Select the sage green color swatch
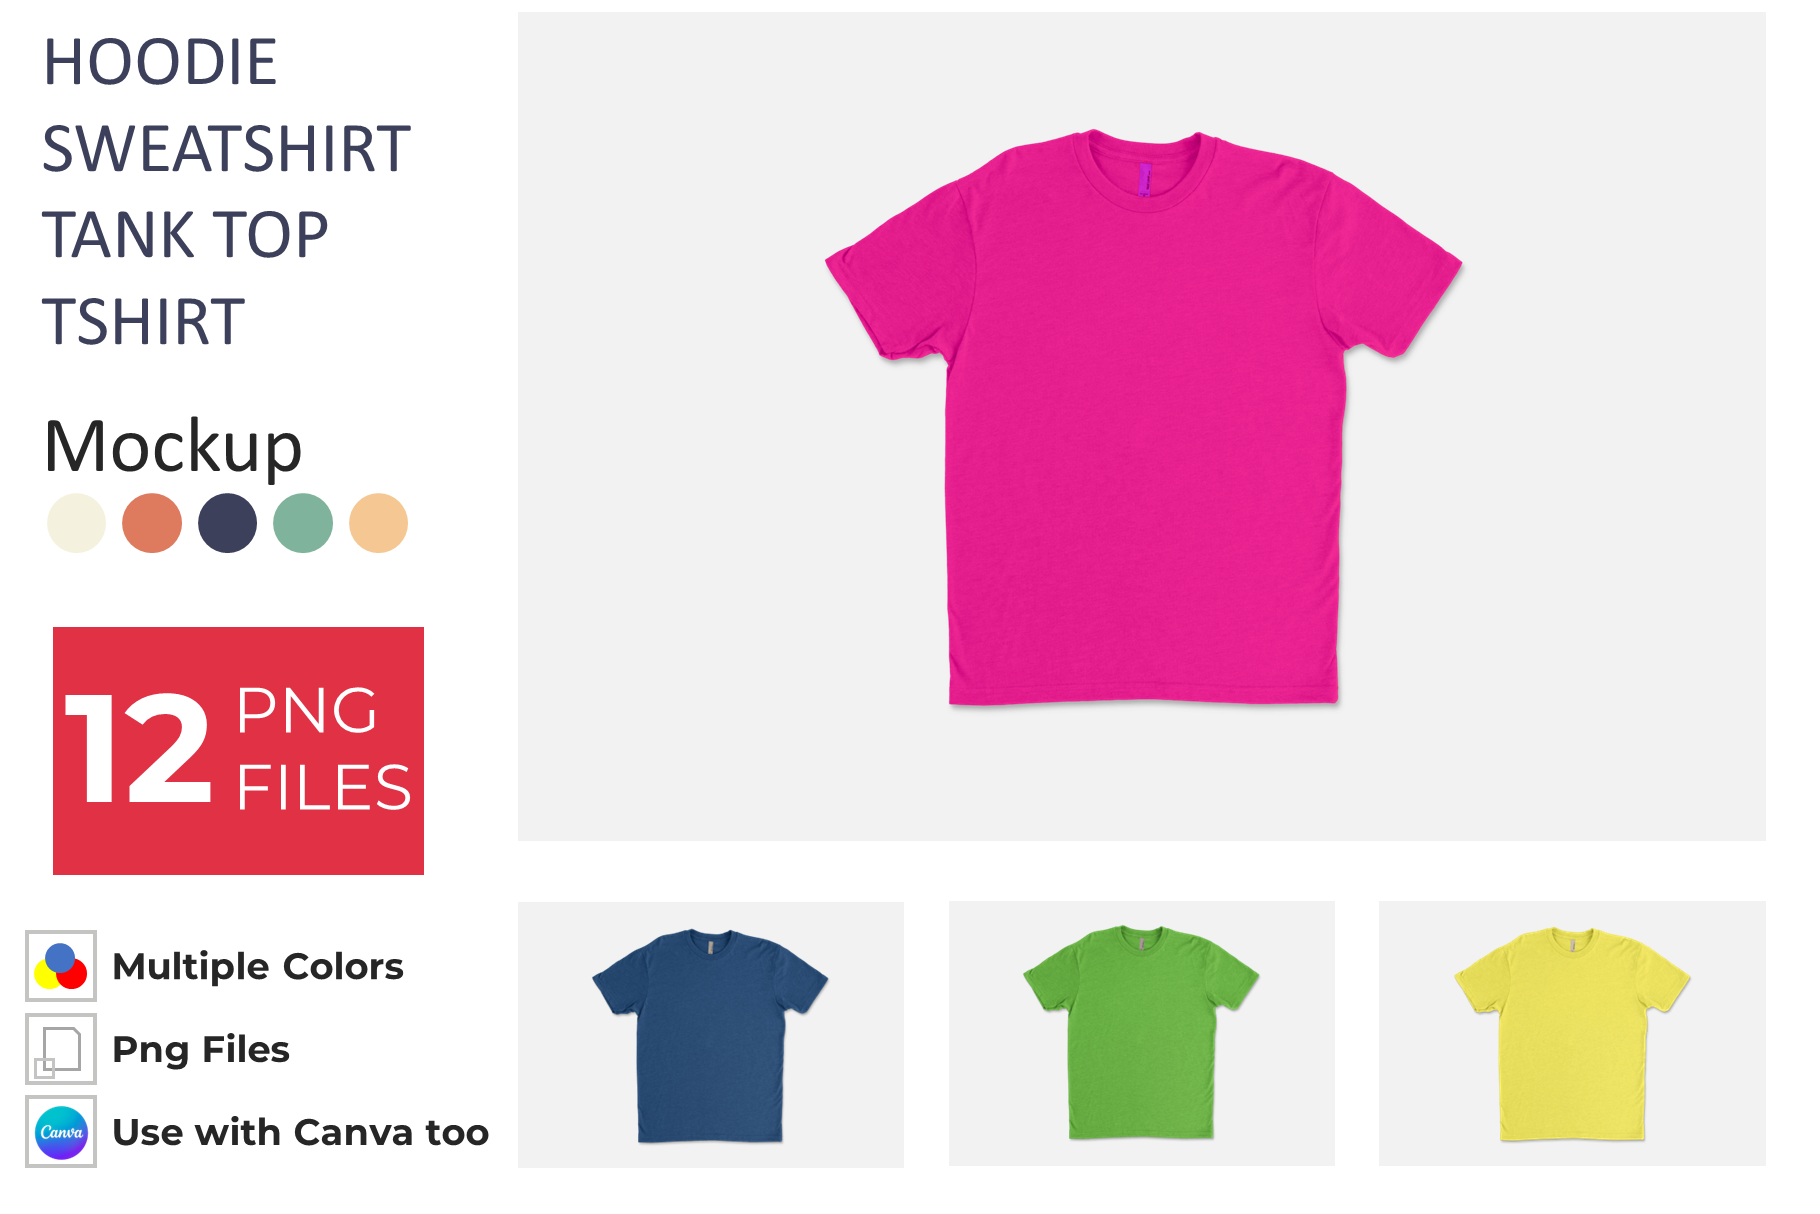The height and width of the screenshot is (1214, 1820). coord(303,523)
